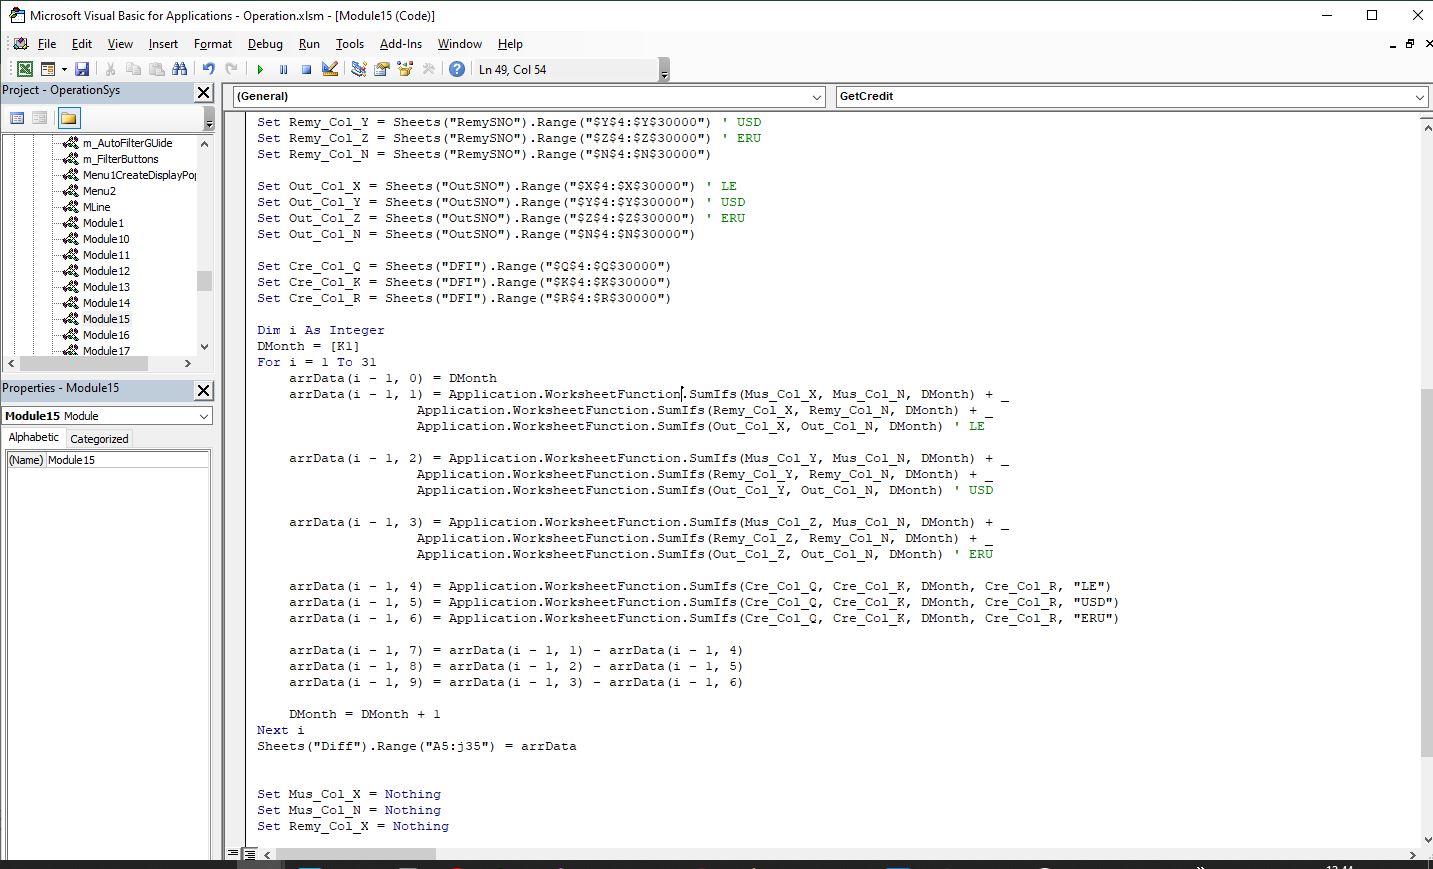Screen dimensions: 1433x869
Task: Toggle Design Mode icon in toolbar
Action: tap(330, 69)
